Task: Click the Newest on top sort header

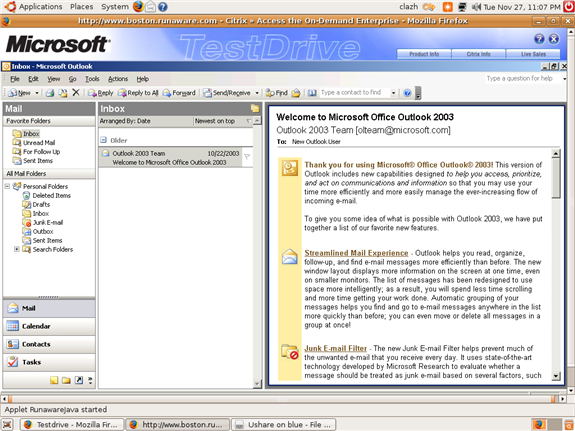Action: pos(222,121)
